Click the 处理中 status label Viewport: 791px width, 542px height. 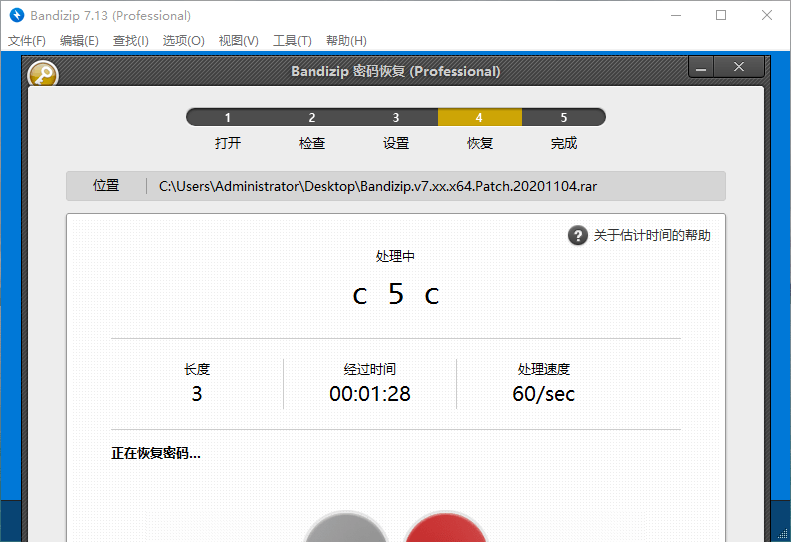[396, 256]
